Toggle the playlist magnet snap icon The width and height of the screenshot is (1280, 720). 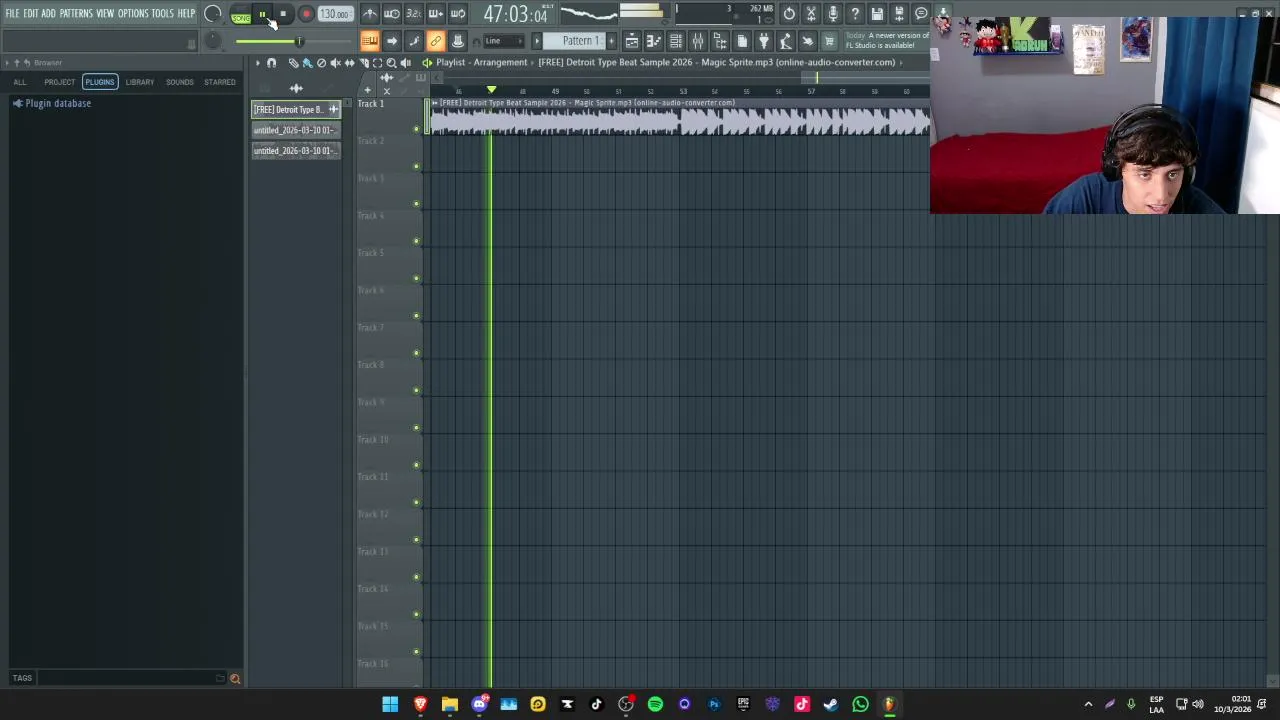[x=271, y=62]
